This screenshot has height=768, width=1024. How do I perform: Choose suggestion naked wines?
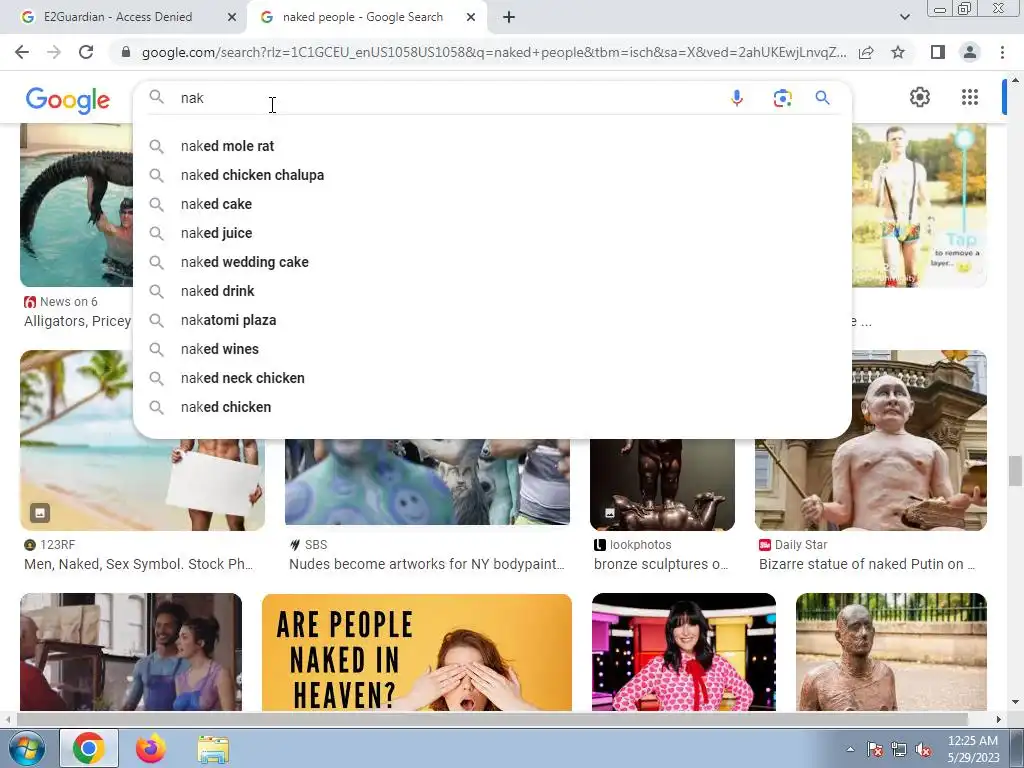[x=492, y=349]
